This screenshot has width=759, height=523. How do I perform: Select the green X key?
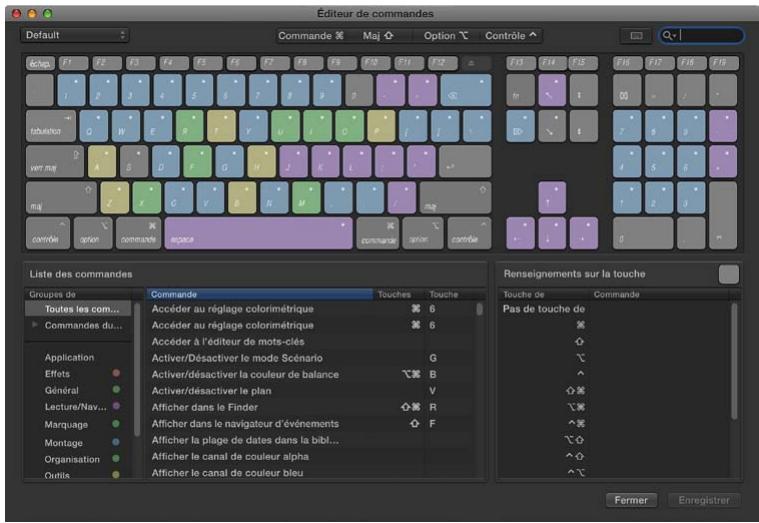pos(147,198)
